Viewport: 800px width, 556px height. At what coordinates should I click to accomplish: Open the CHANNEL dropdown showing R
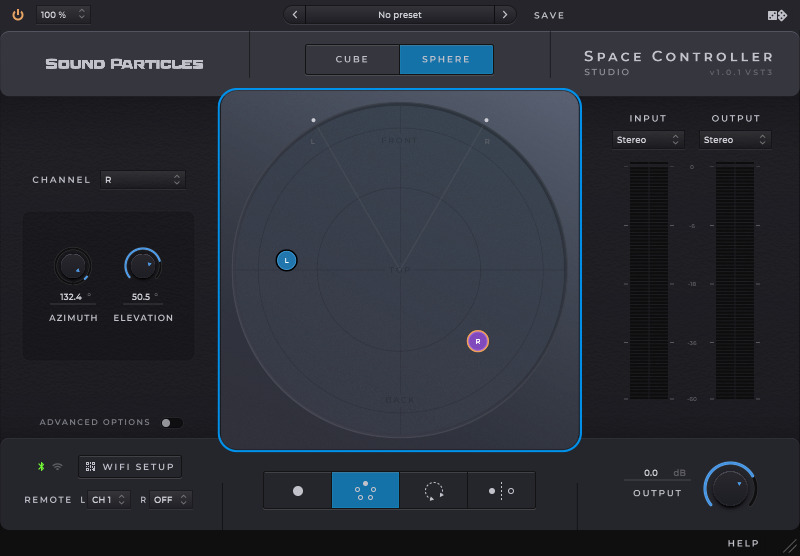(143, 180)
